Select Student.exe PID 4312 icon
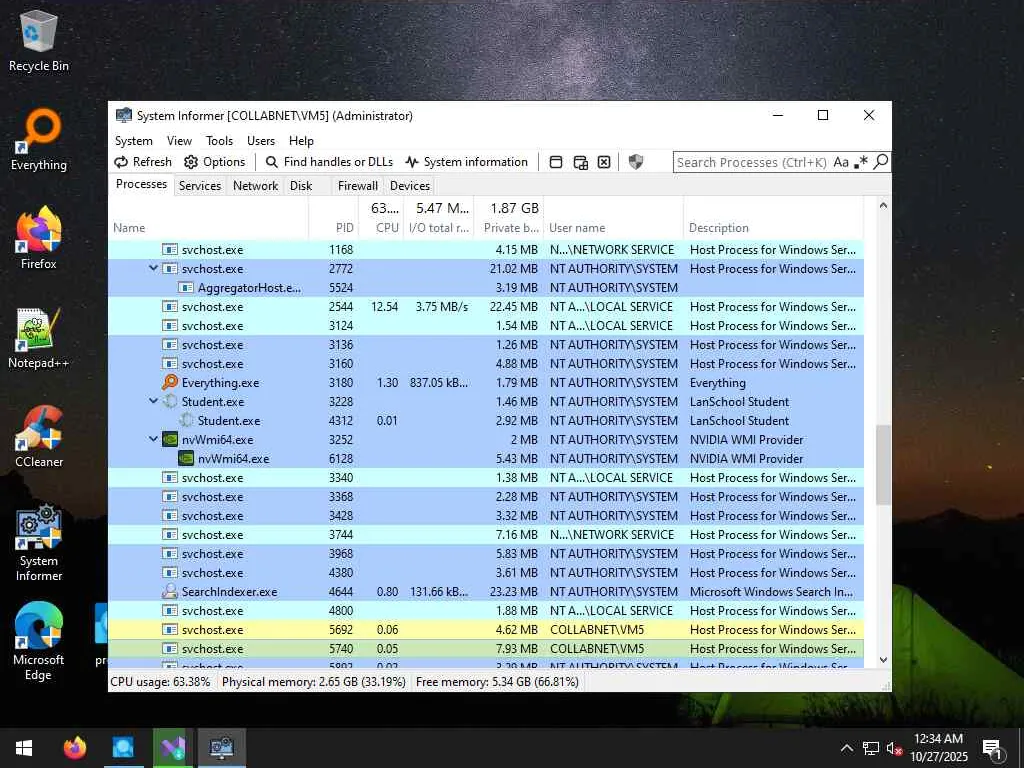The width and height of the screenshot is (1024, 768). point(186,421)
